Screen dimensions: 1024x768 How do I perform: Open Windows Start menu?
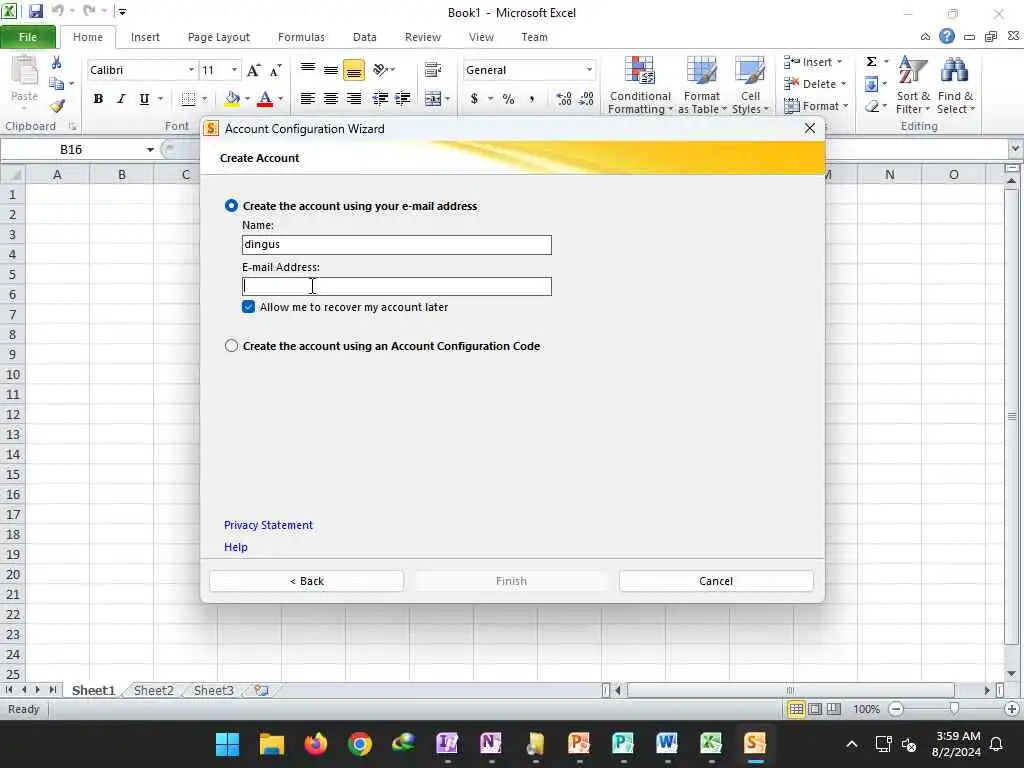click(227, 743)
